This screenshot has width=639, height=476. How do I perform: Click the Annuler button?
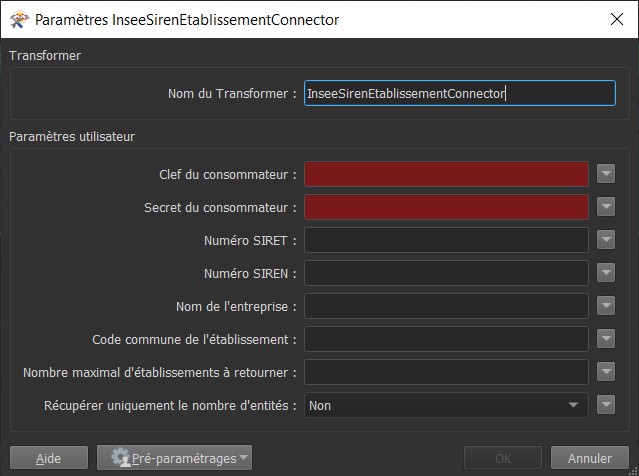[590, 458]
